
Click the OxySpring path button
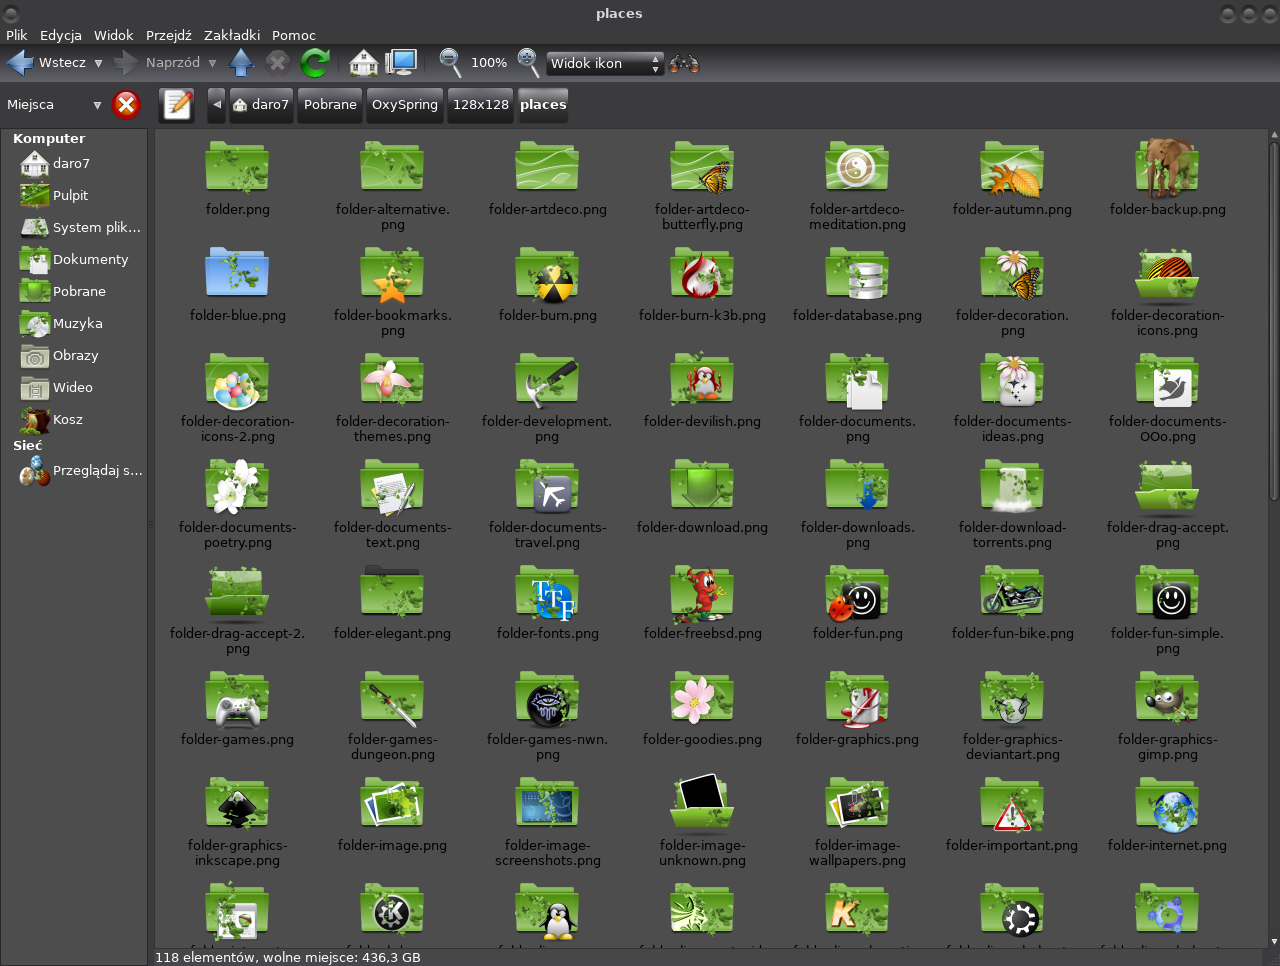click(405, 105)
